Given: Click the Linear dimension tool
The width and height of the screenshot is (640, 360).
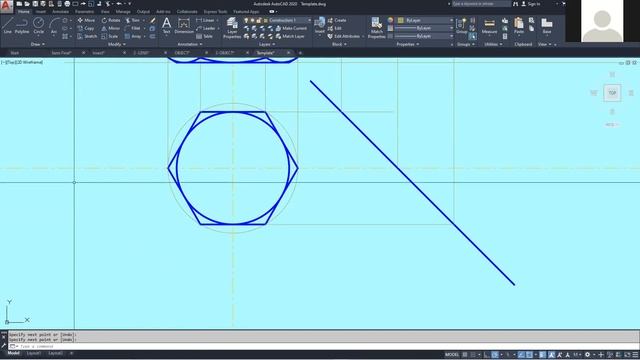Looking at the screenshot, I should (x=205, y=20).
